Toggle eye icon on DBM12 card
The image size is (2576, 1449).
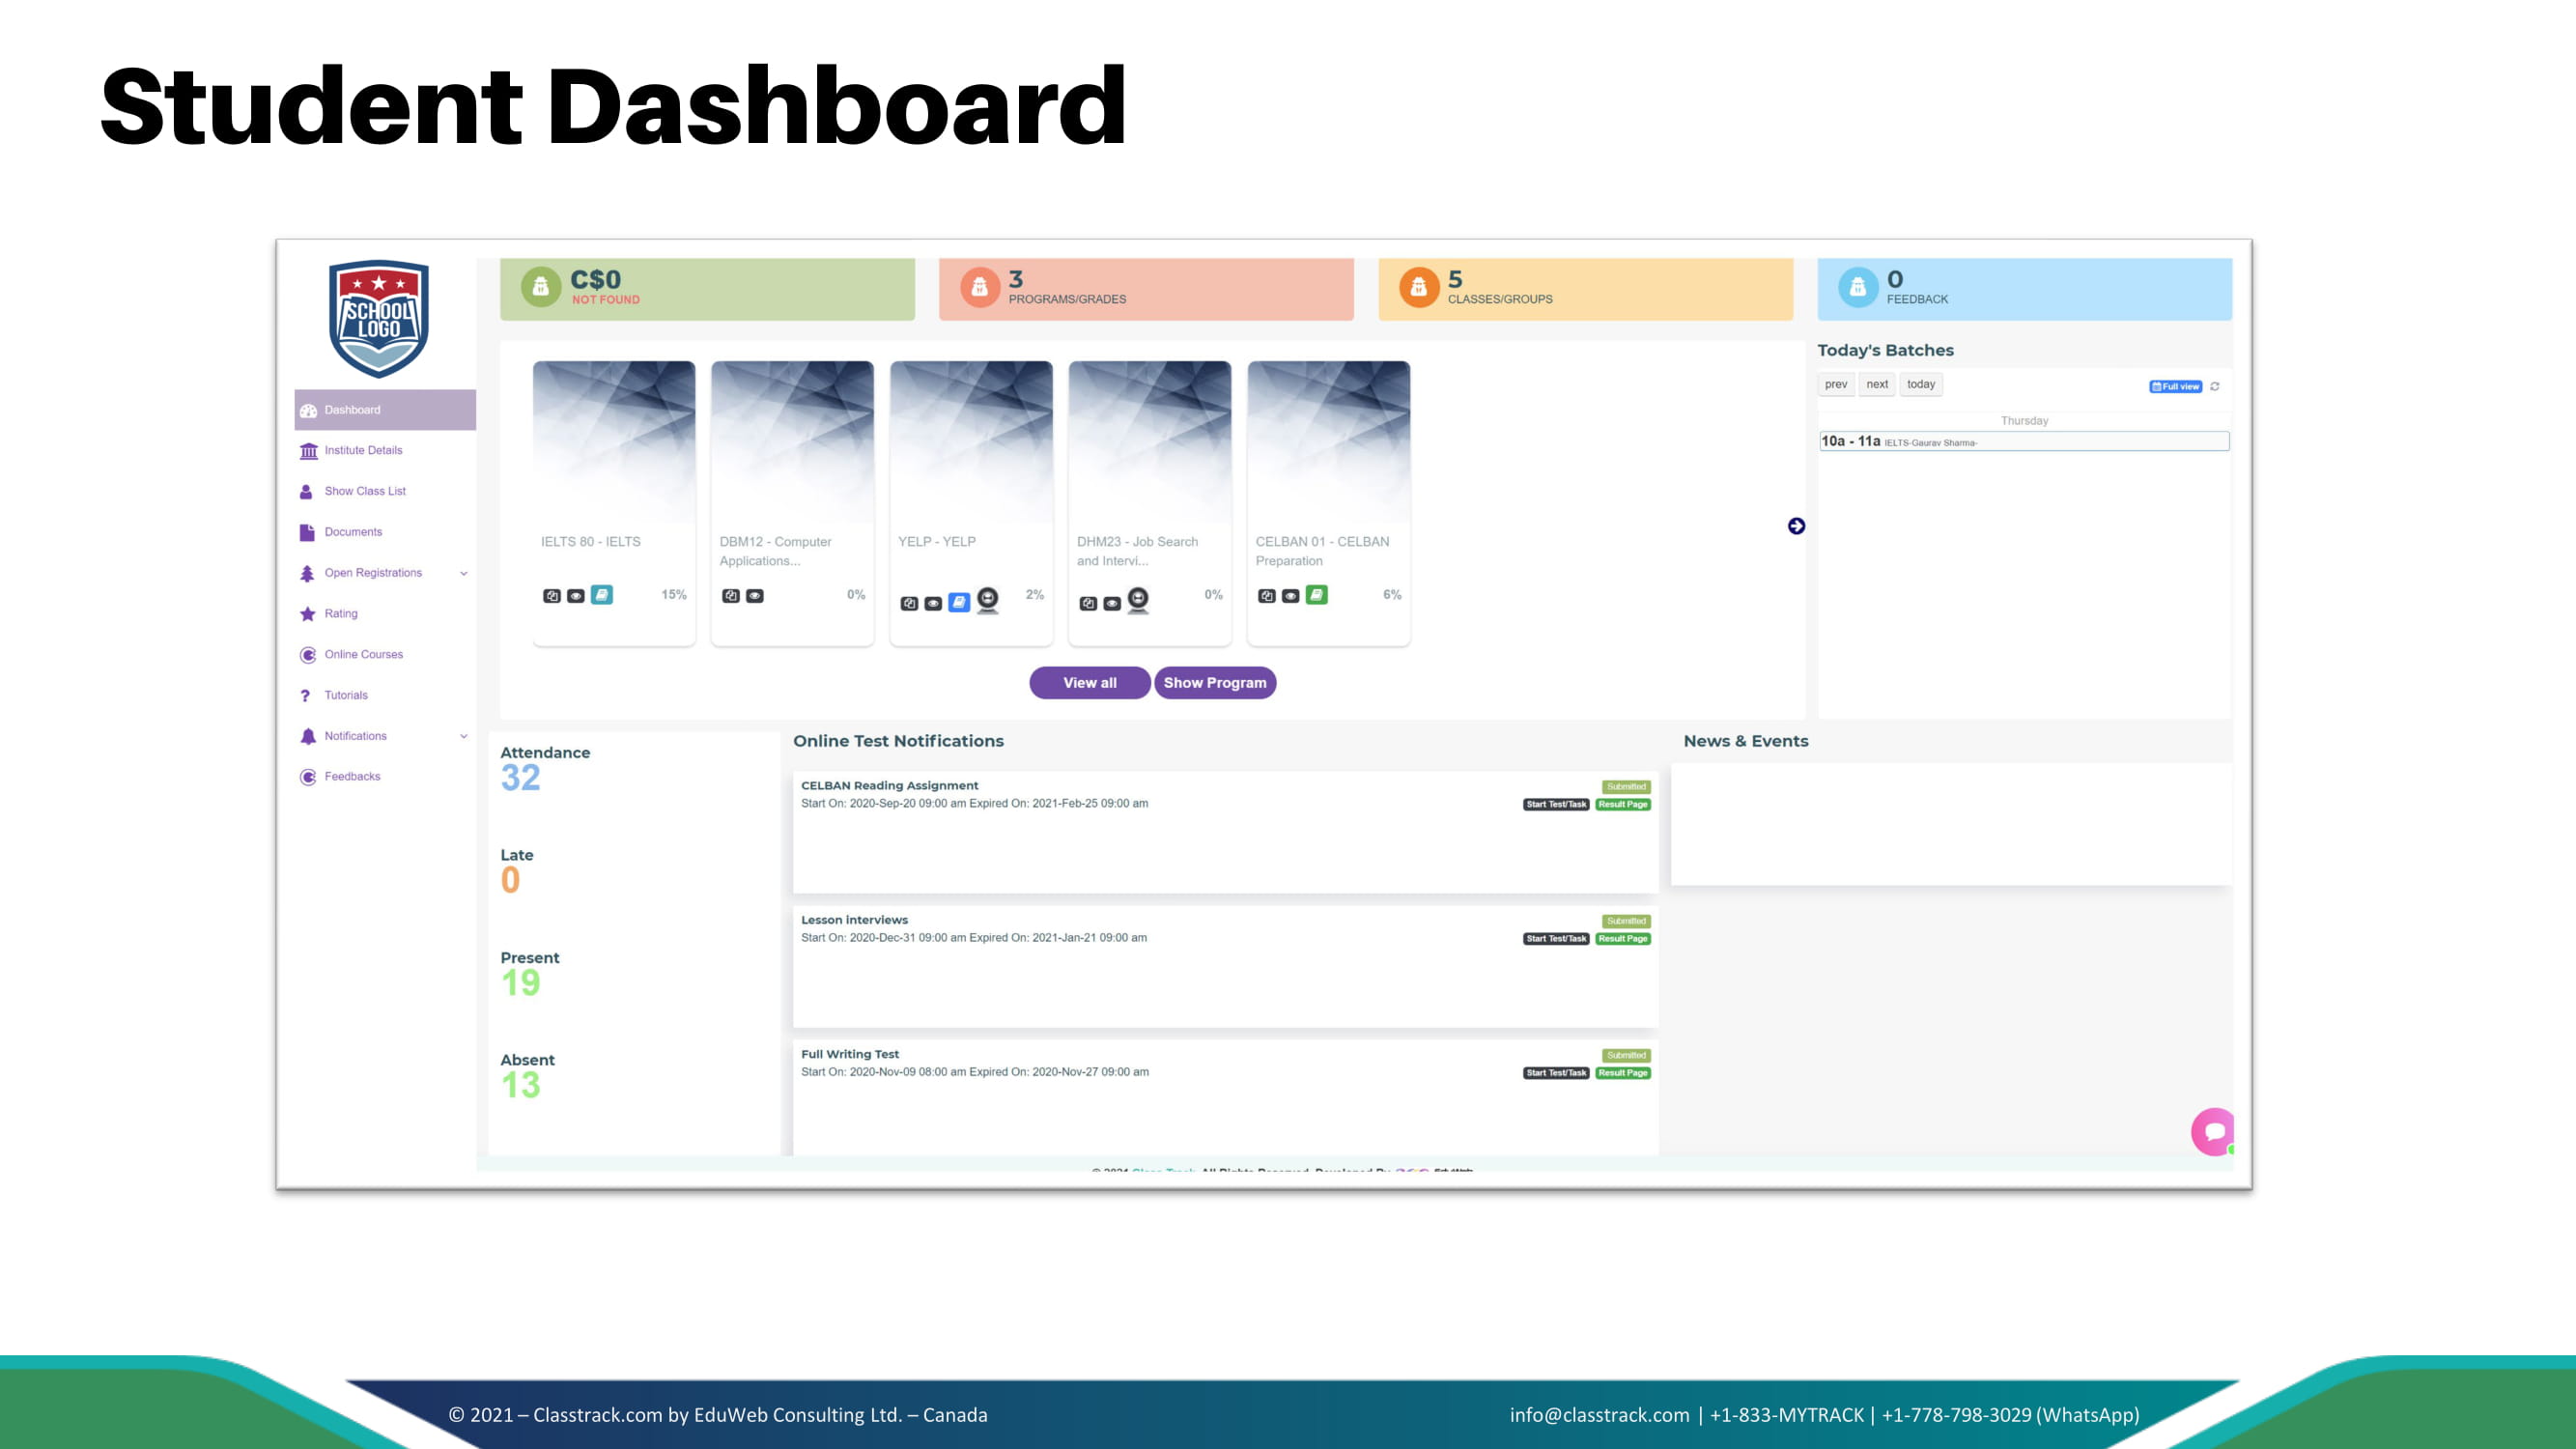pyautogui.click(x=755, y=596)
